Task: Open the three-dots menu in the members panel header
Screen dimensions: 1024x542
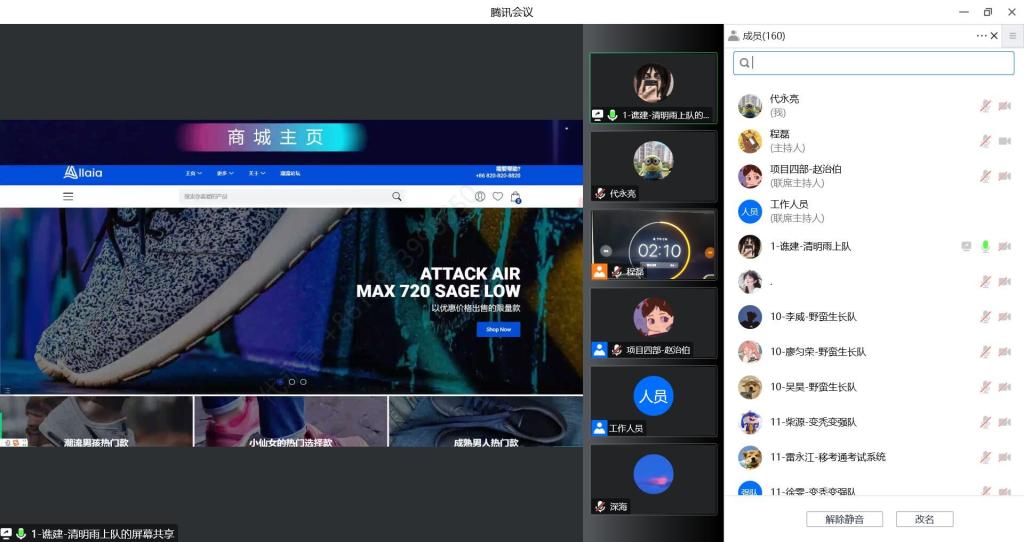Action: [982, 36]
